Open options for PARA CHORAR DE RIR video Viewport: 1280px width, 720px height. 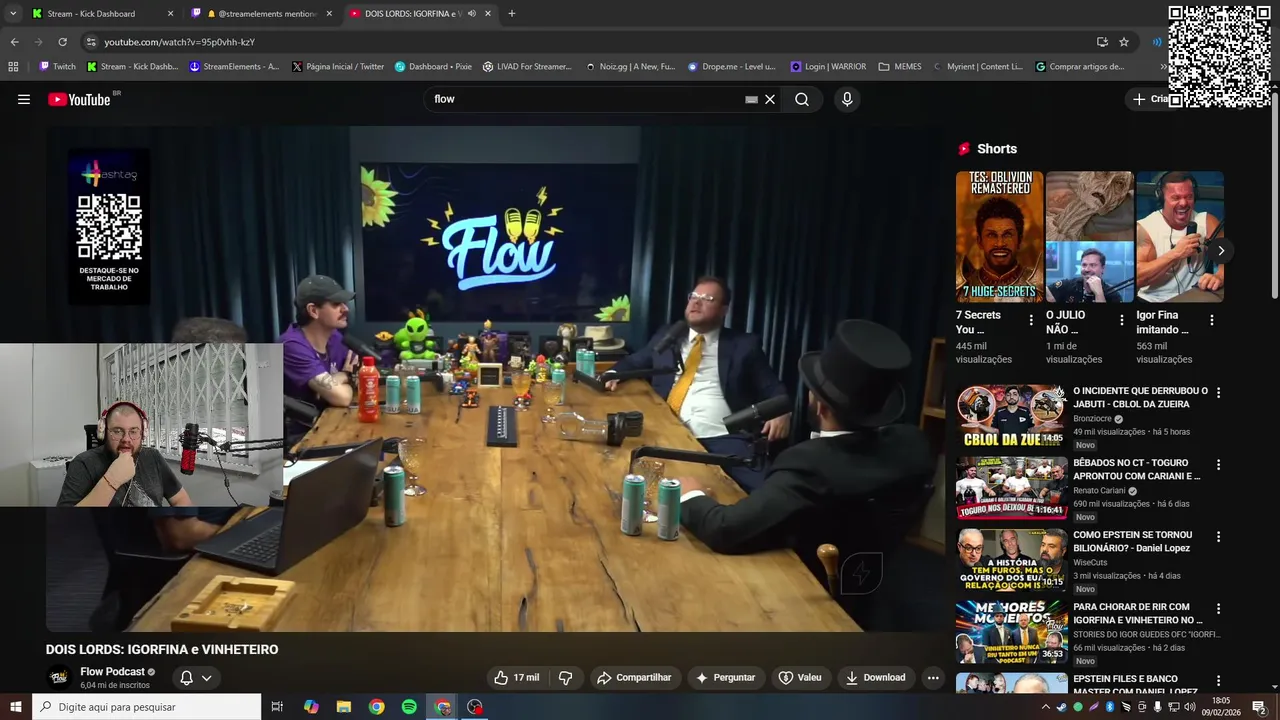pos(1218,609)
